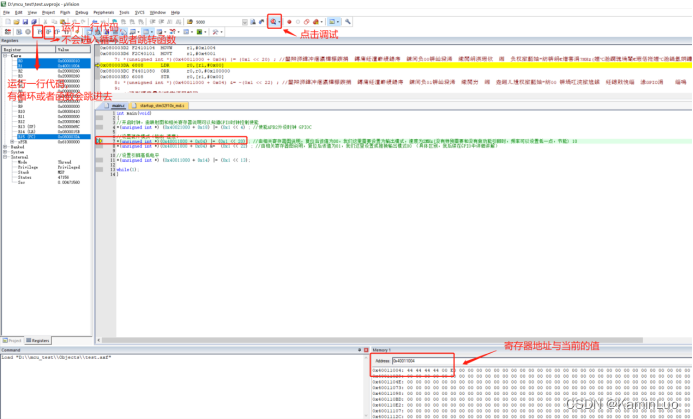
Task: Open the Configuration wrench icon
Action: [348, 22]
